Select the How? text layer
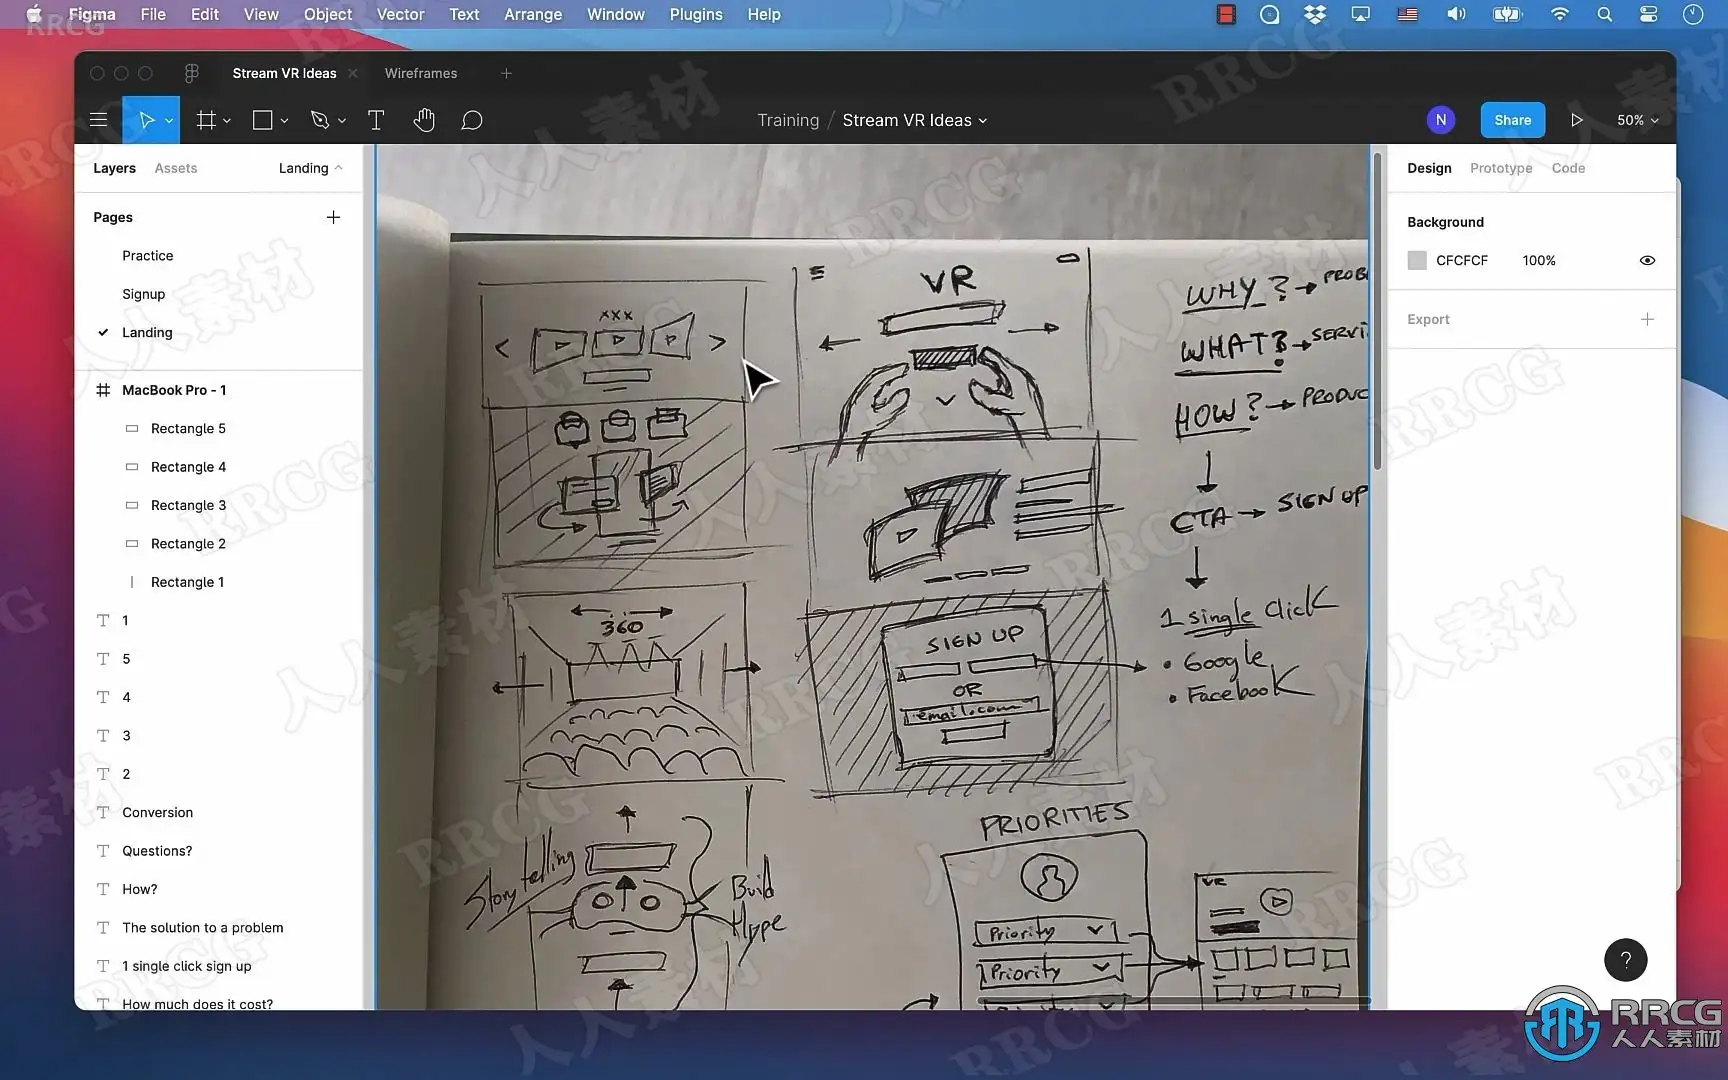The image size is (1728, 1080). 140,889
